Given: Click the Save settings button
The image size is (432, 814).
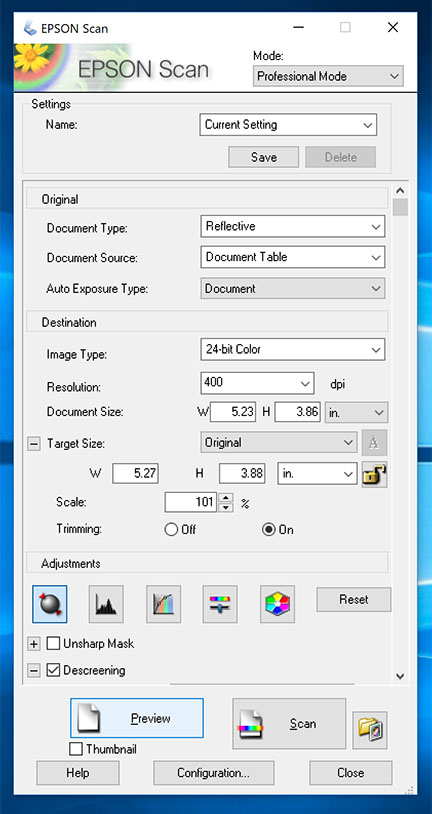Looking at the screenshot, I should coord(264,157).
